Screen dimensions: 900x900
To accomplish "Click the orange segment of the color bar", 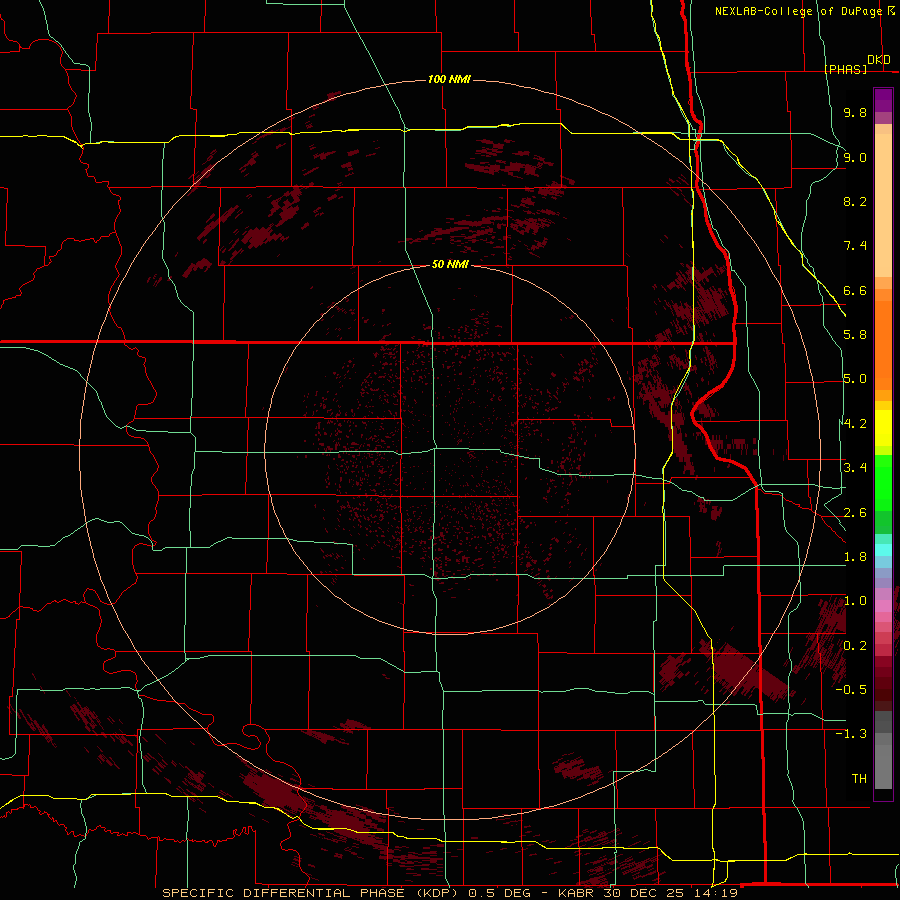I will click(x=883, y=346).
